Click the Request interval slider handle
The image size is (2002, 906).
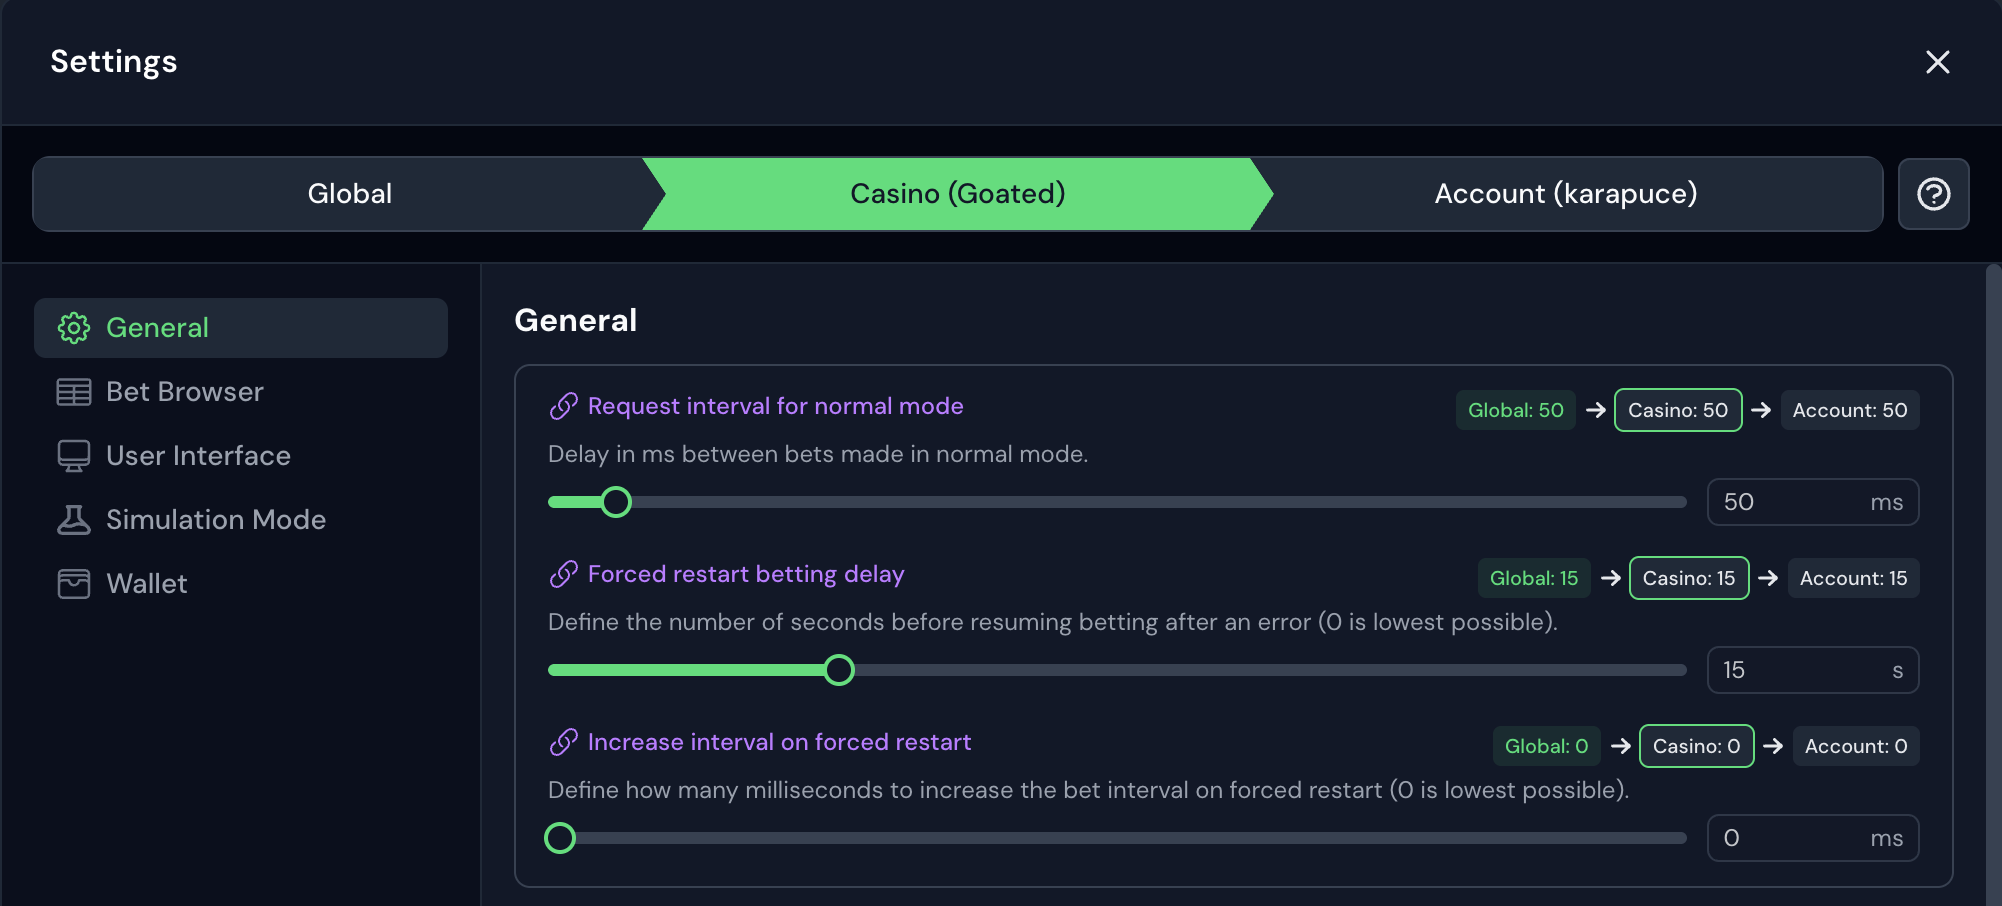tap(616, 502)
